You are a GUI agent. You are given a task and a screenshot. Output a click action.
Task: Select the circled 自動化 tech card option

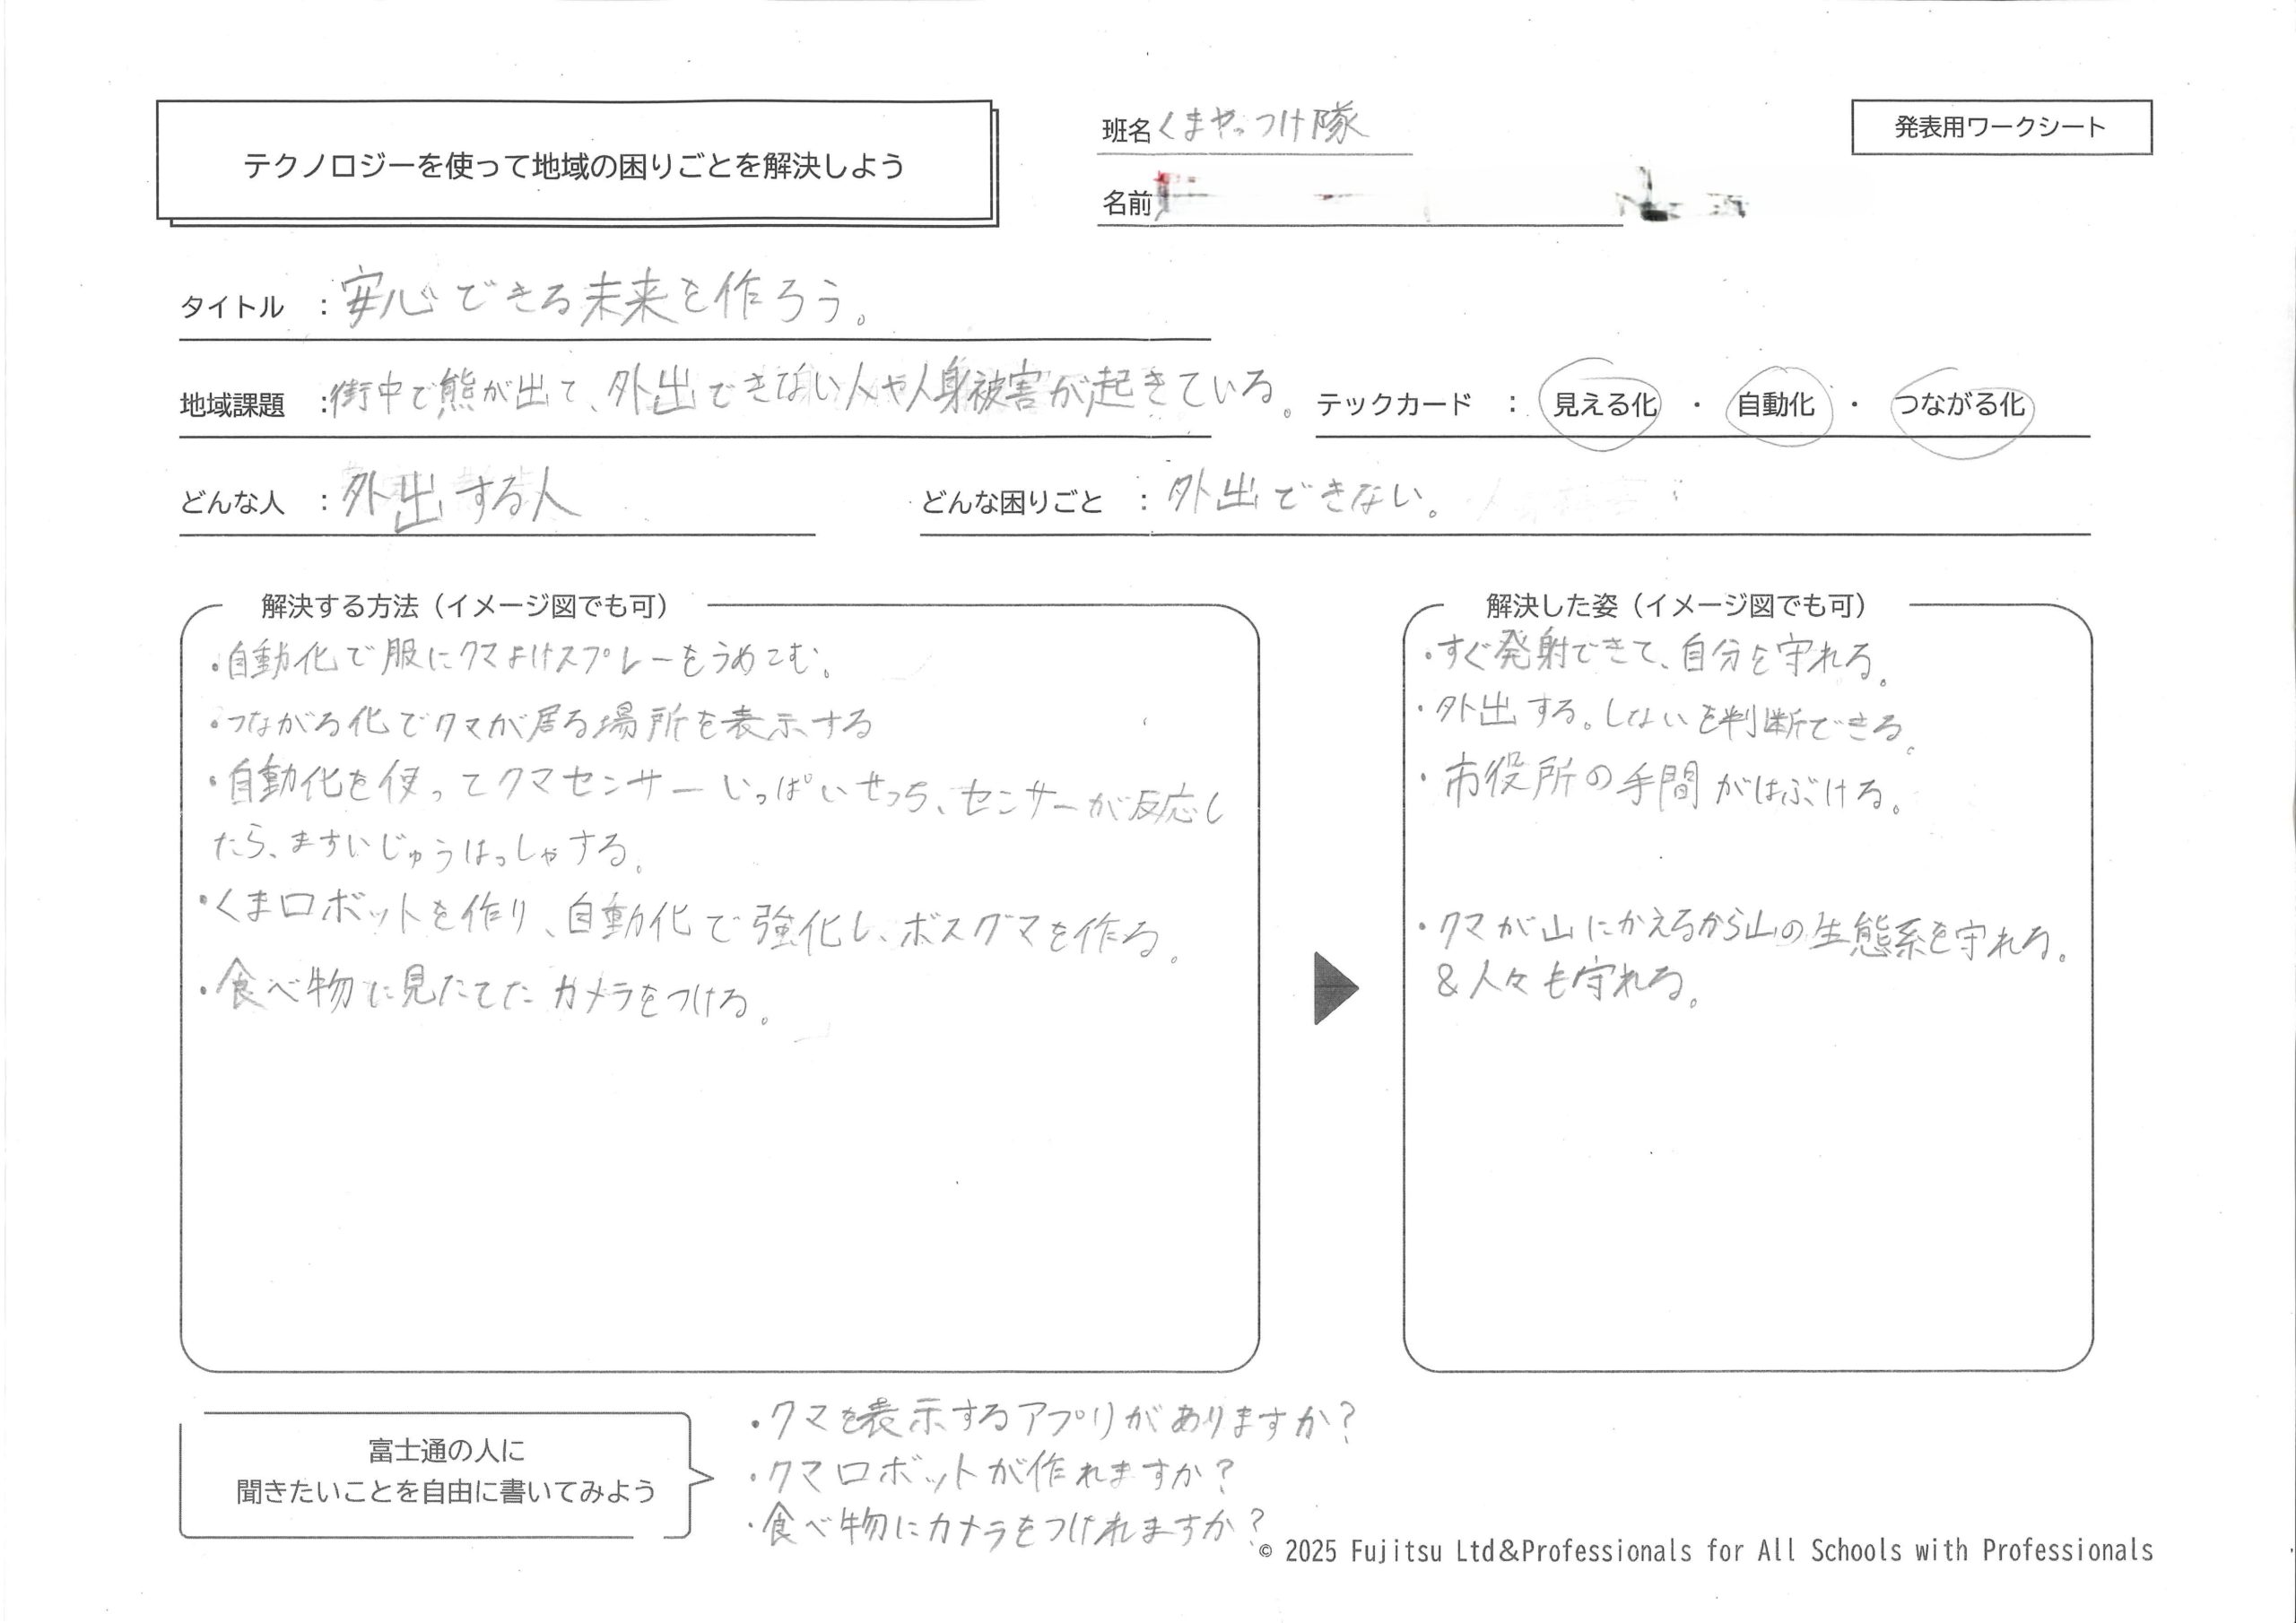pyautogui.click(x=1775, y=405)
